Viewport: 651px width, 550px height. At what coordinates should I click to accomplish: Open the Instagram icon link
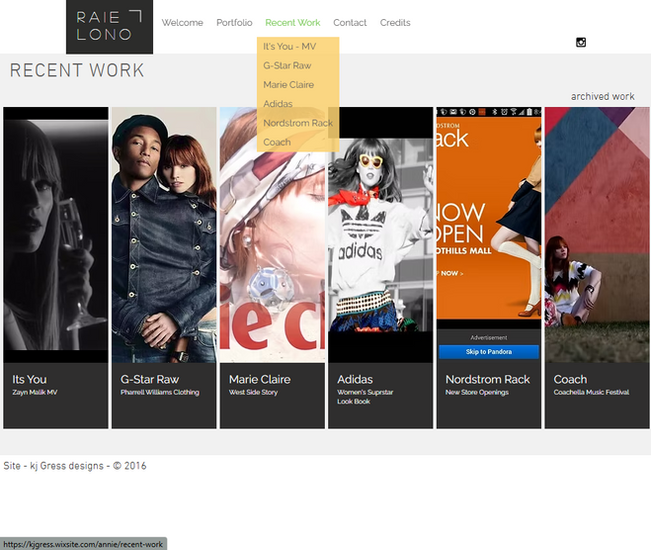pos(581,42)
